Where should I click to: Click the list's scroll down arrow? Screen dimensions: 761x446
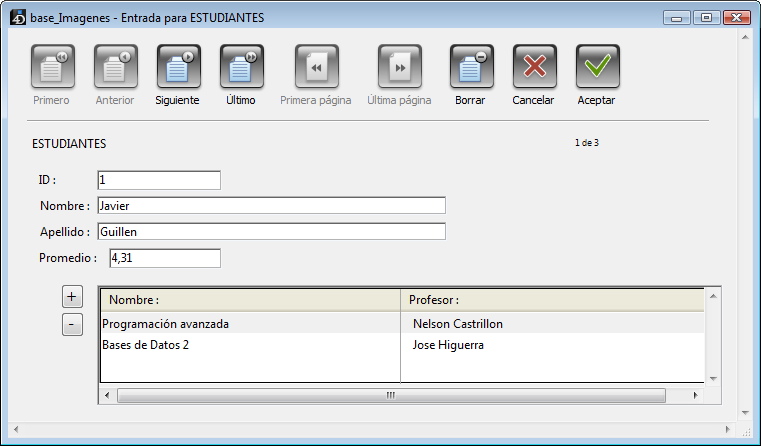(x=714, y=378)
